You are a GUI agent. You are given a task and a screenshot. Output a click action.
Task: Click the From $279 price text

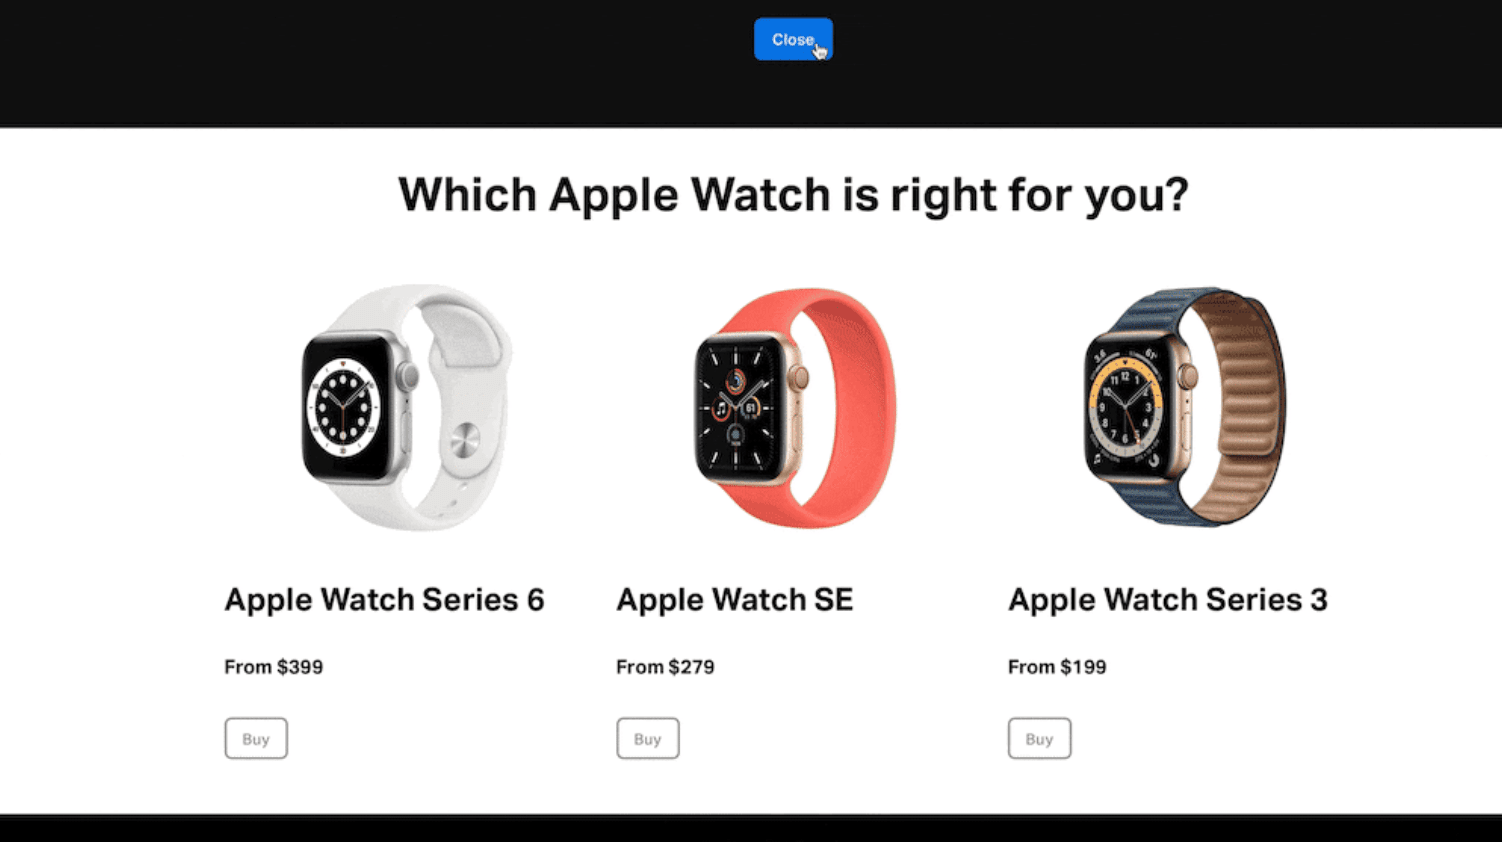(x=665, y=667)
